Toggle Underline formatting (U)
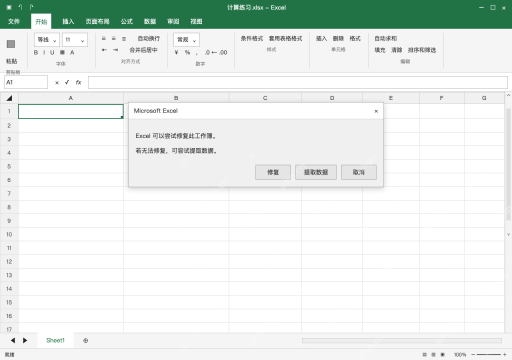 52,53
